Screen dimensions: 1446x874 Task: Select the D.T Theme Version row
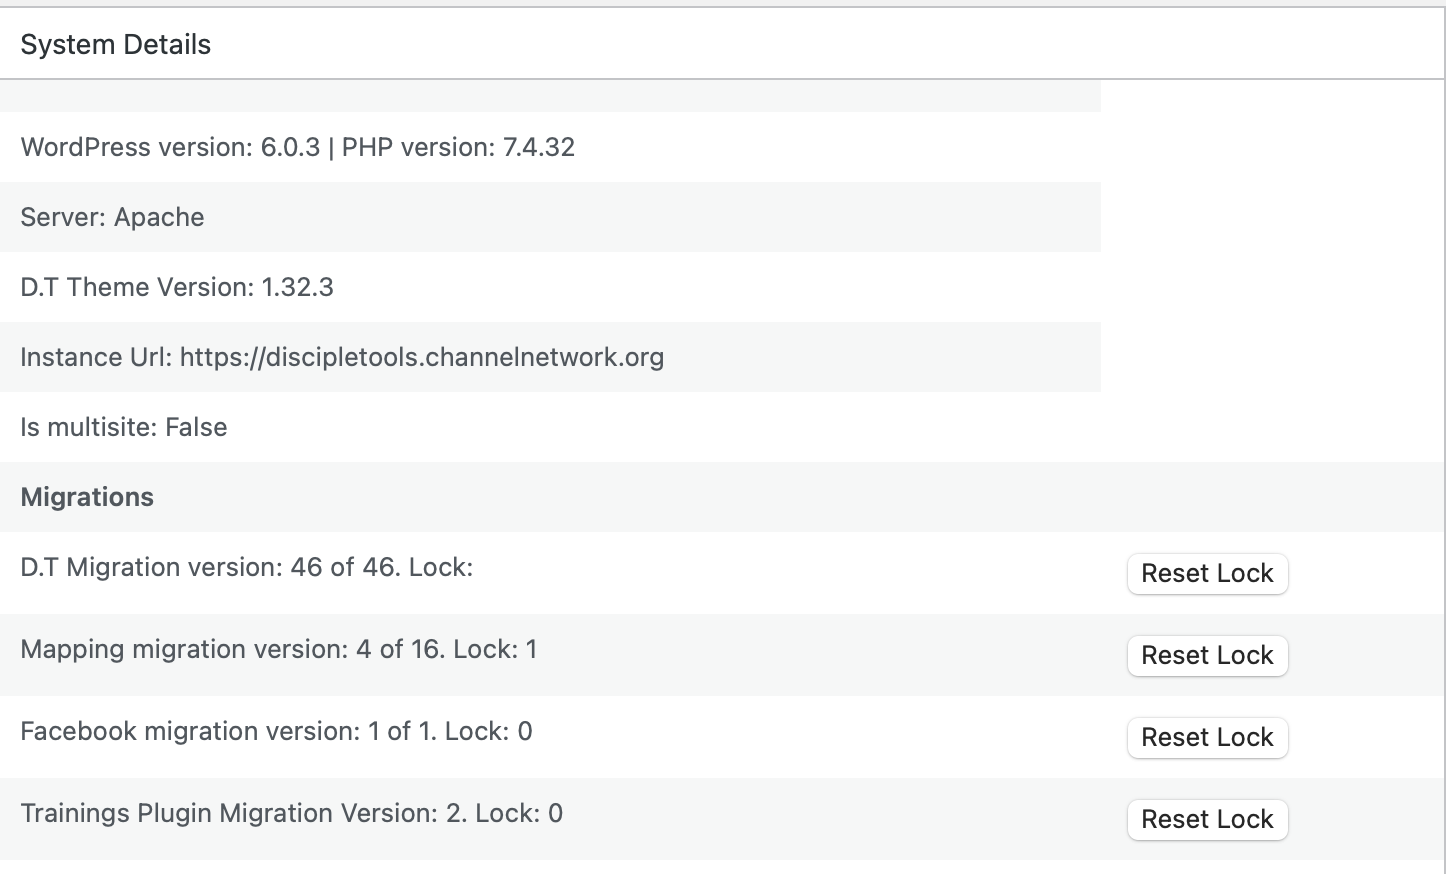coord(177,287)
